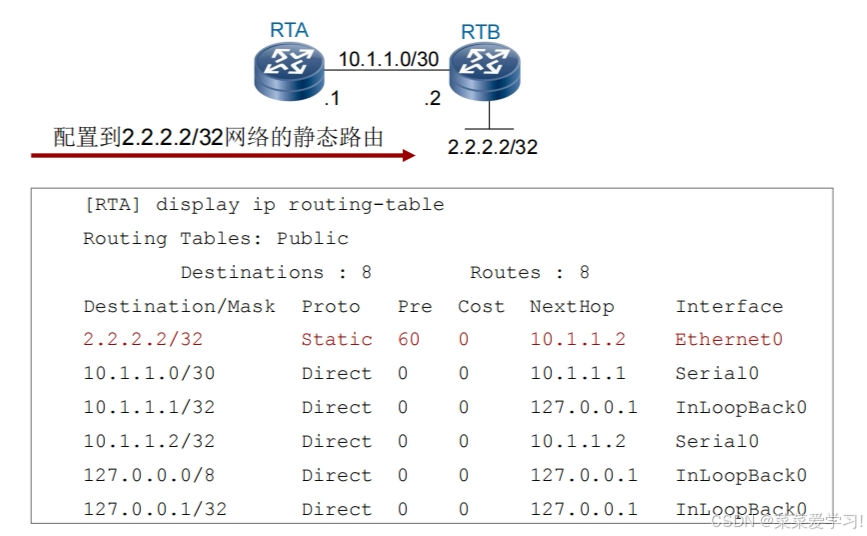Click the 10.1.1.0/30 destination in the table
This screenshot has height=536, width=867.
149,374
